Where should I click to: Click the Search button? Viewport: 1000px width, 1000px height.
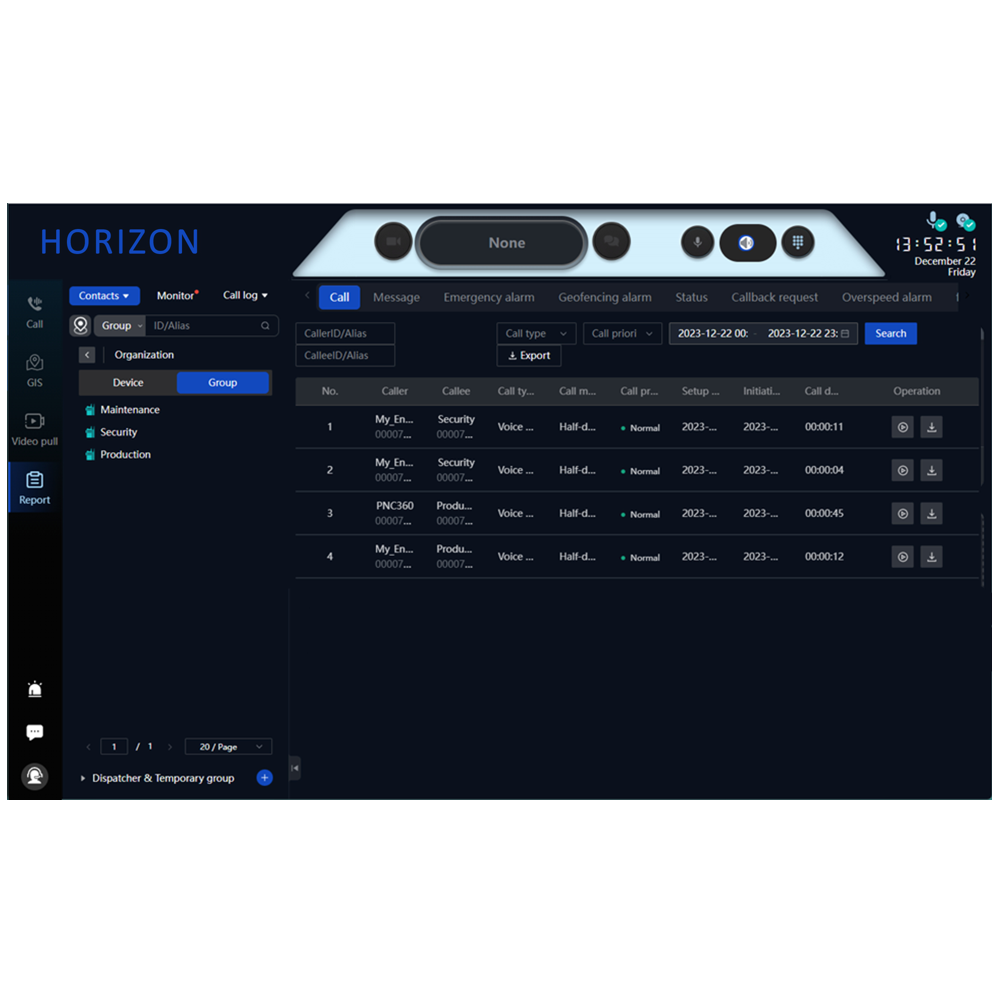[x=890, y=334]
